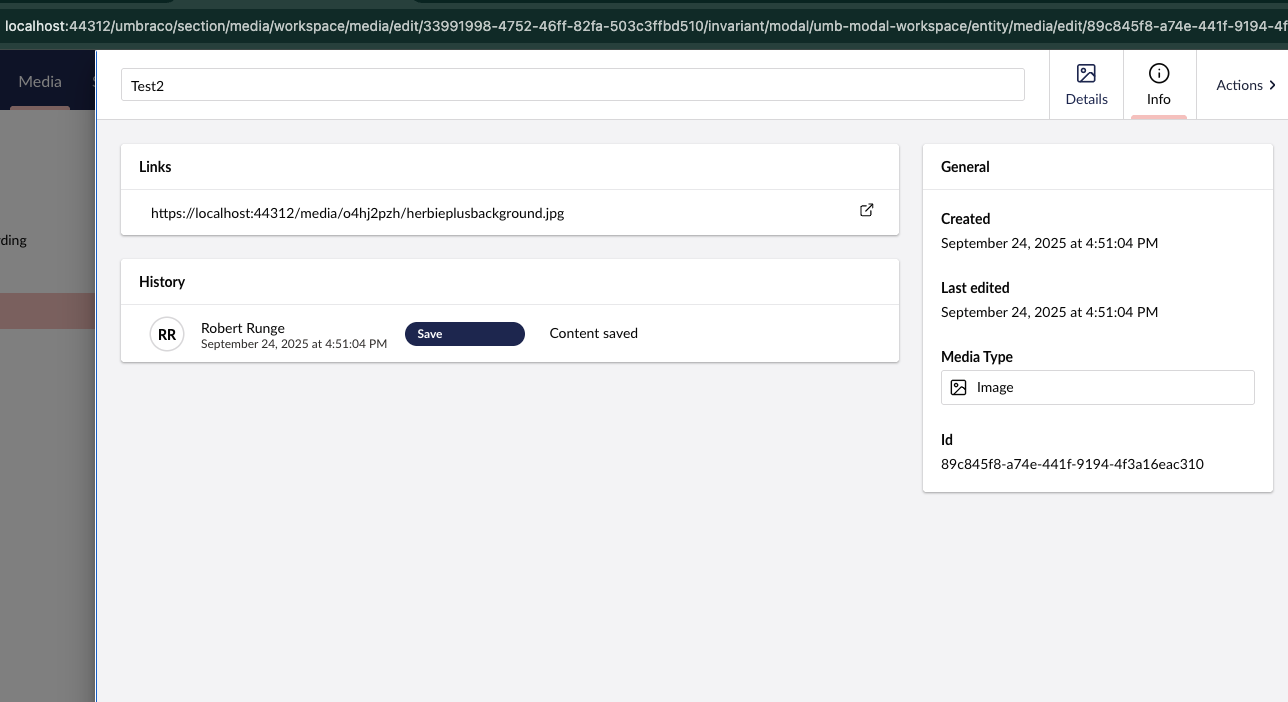Screen dimensions: 1288x702
Task: Switch to the Info tab
Action: point(1159,85)
